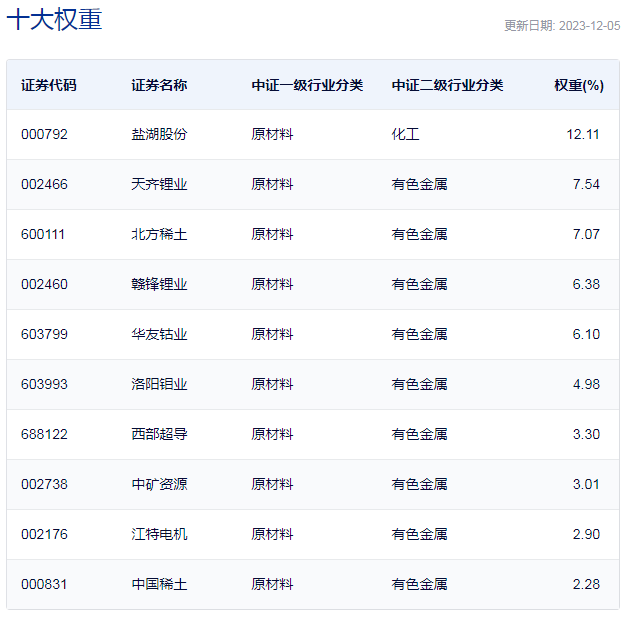
Task: Select stock code 603799
Action: pyautogui.click(x=44, y=334)
